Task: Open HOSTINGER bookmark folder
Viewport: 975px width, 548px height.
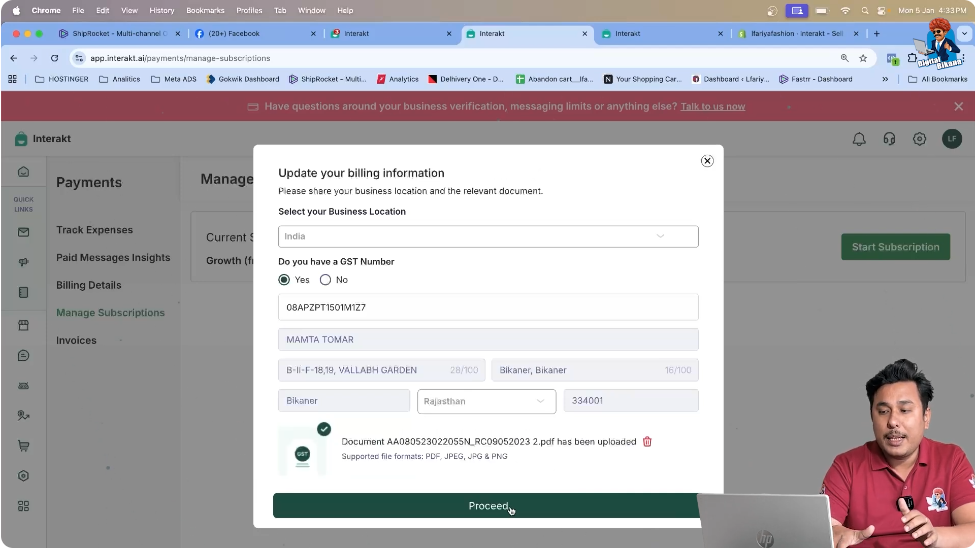Action: (62, 79)
